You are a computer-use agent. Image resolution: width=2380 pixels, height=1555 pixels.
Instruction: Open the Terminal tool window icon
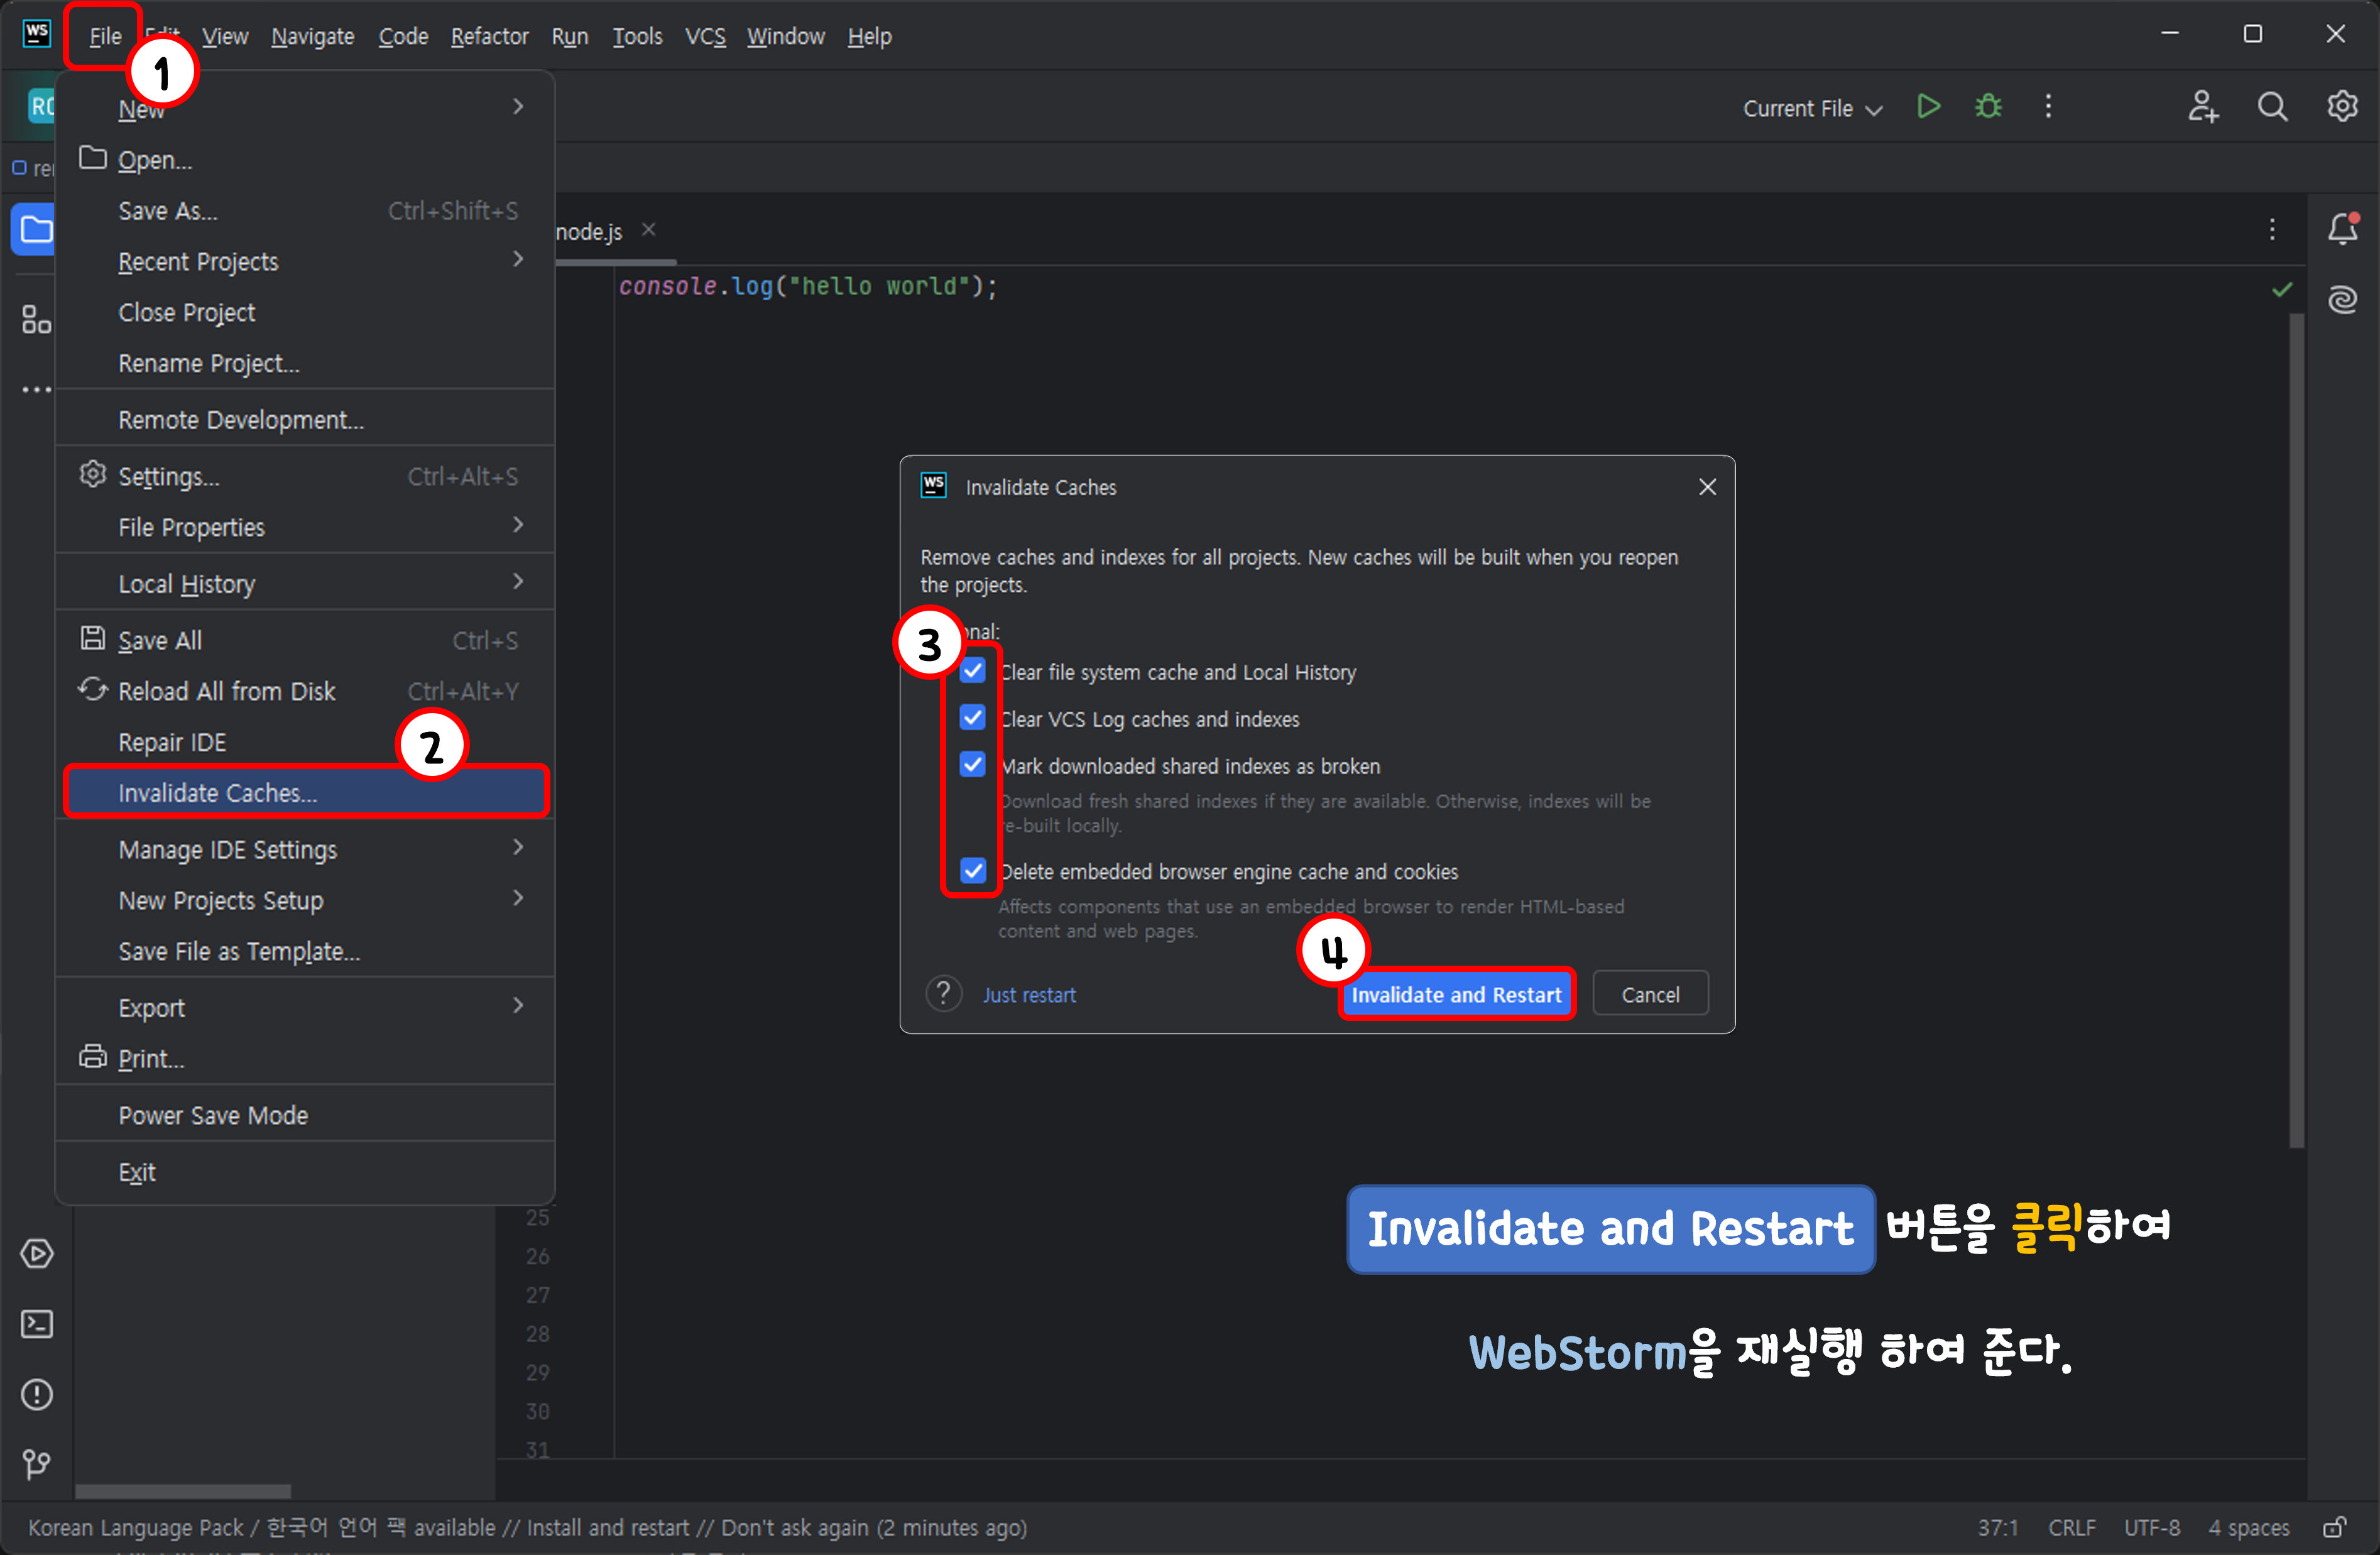[x=37, y=1324]
